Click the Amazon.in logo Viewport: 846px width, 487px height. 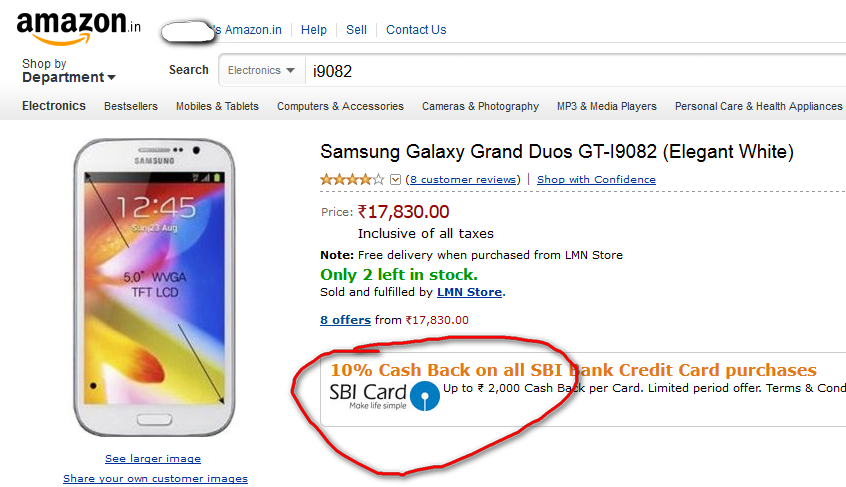(79, 27)
